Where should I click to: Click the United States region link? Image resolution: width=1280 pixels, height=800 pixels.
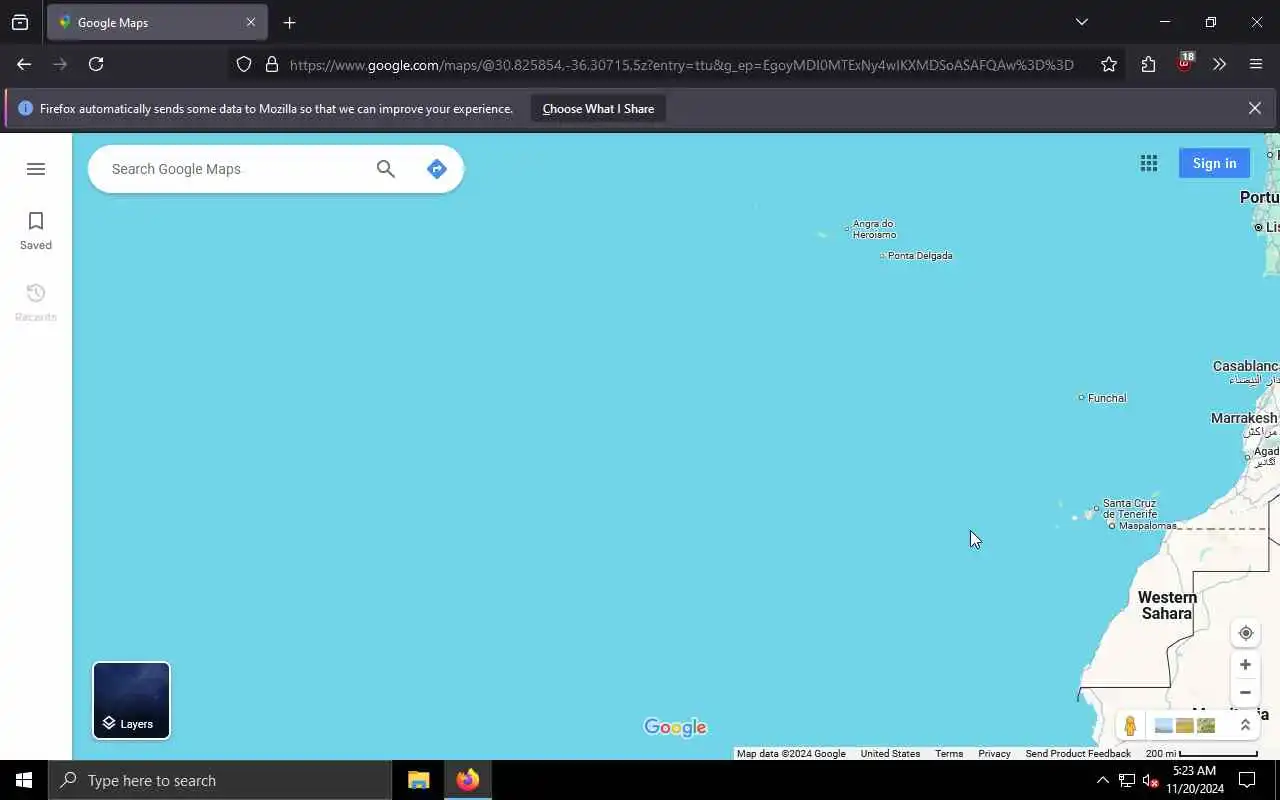[890, 754]
